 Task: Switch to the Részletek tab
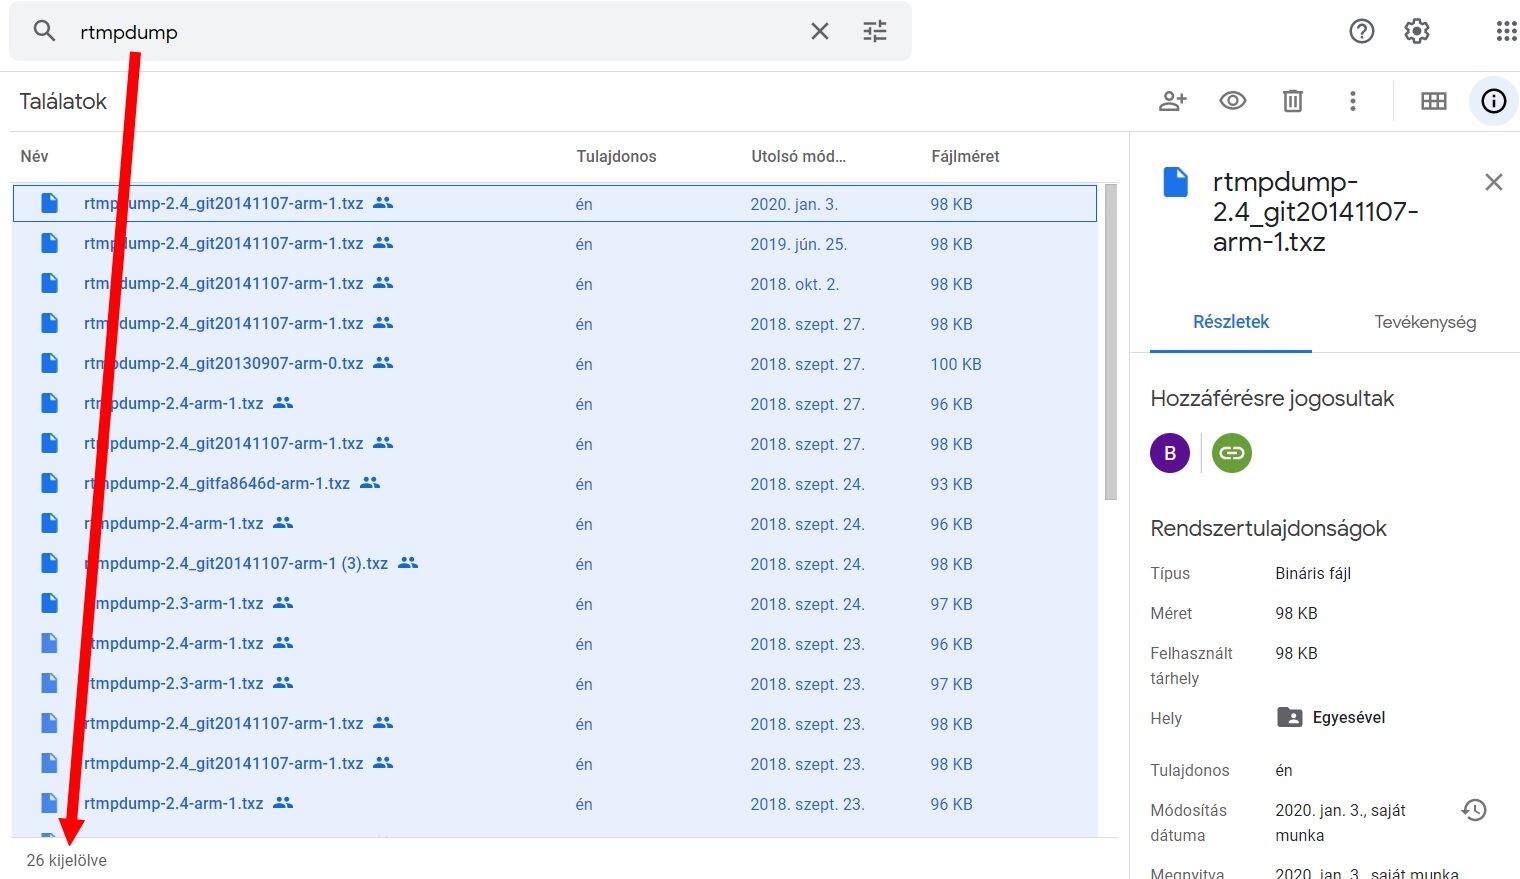[1231, 322]
